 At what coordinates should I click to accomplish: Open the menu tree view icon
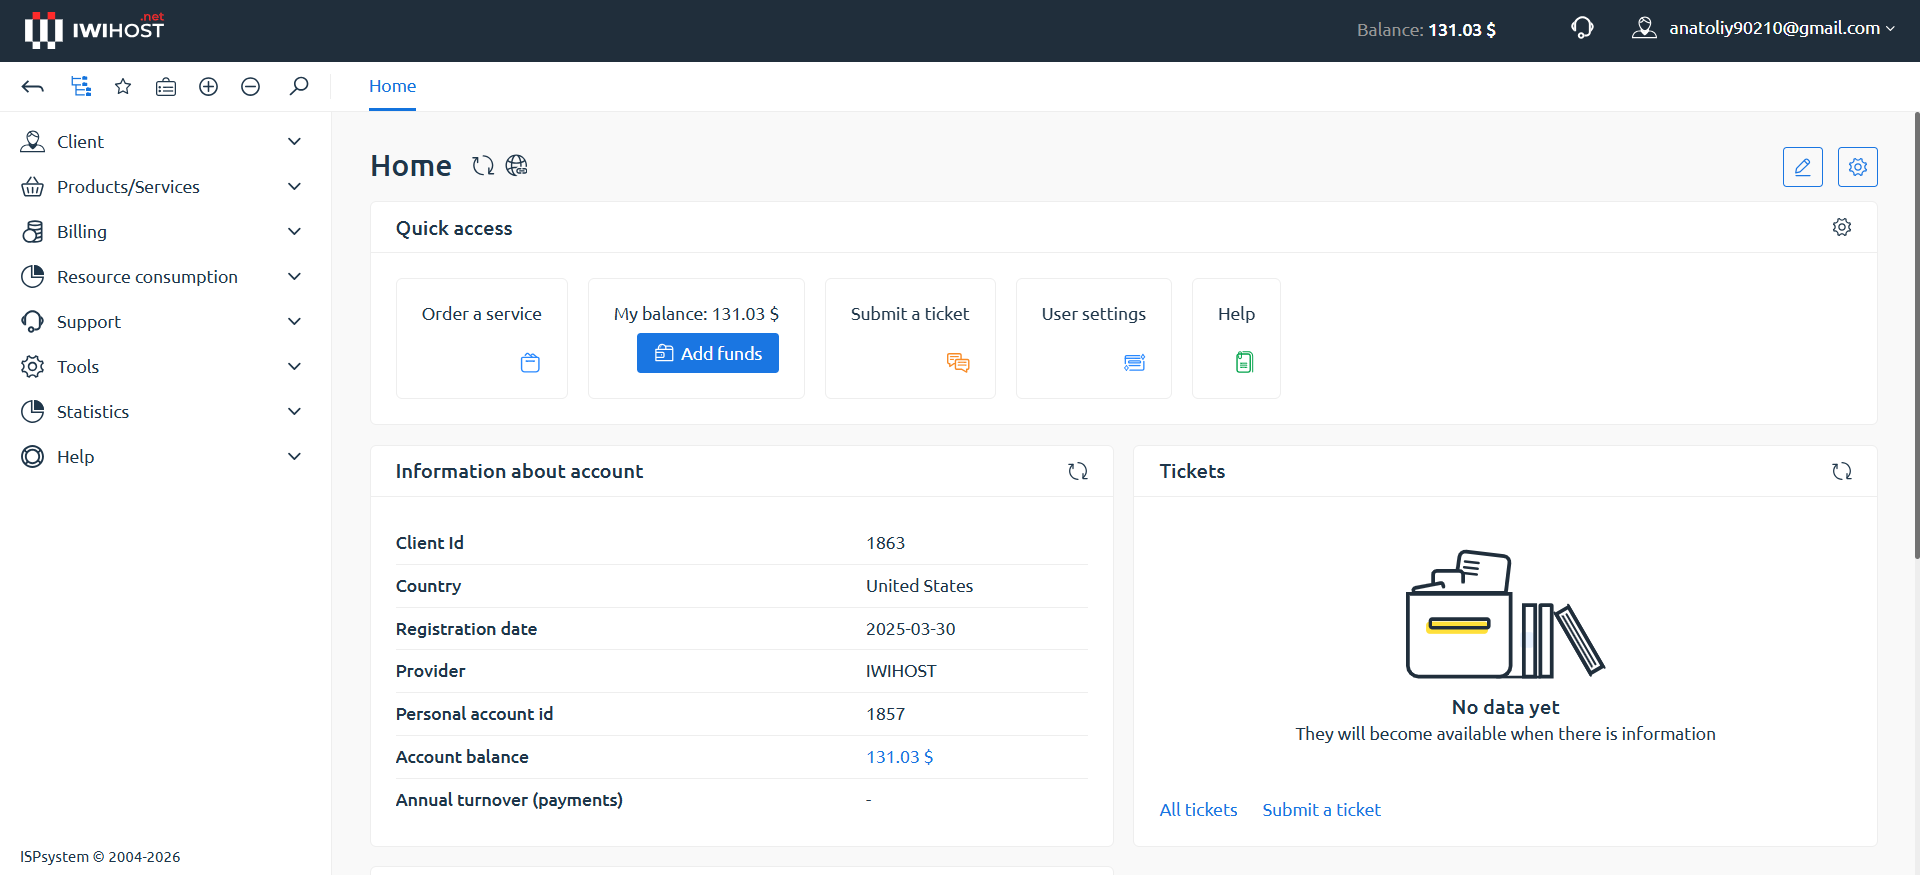point(81,87)
